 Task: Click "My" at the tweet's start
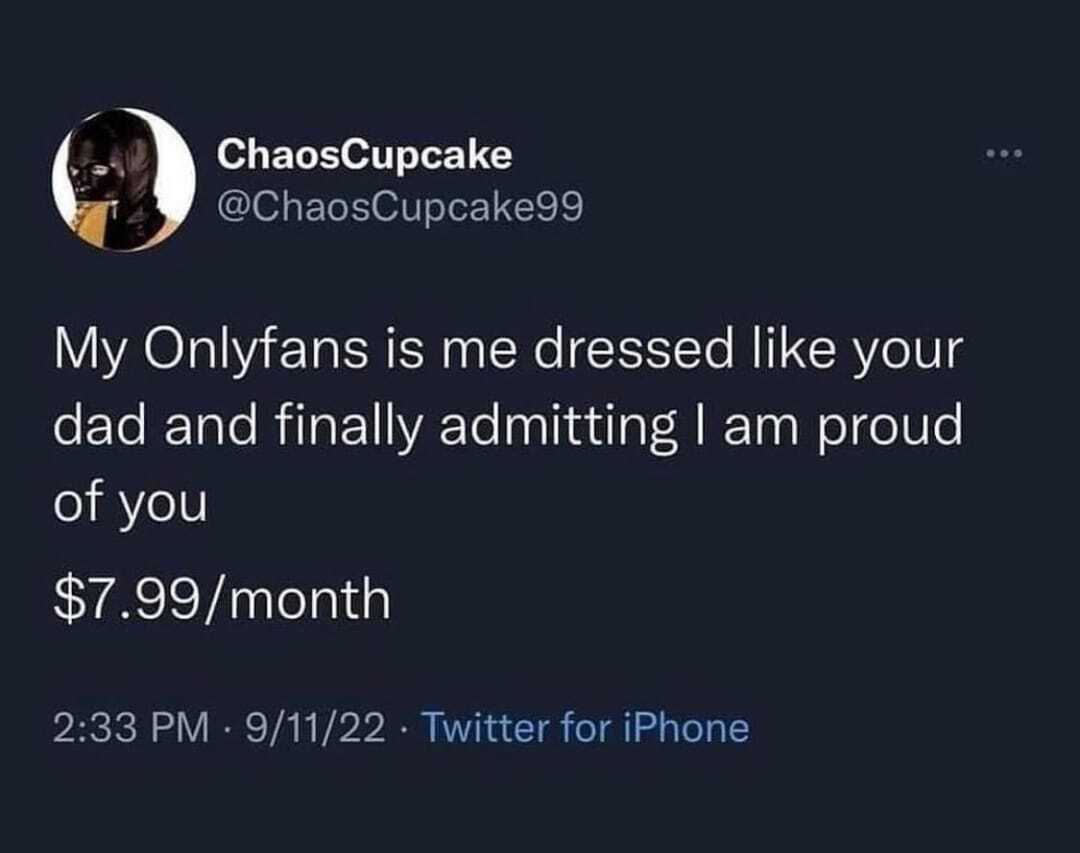87,354
